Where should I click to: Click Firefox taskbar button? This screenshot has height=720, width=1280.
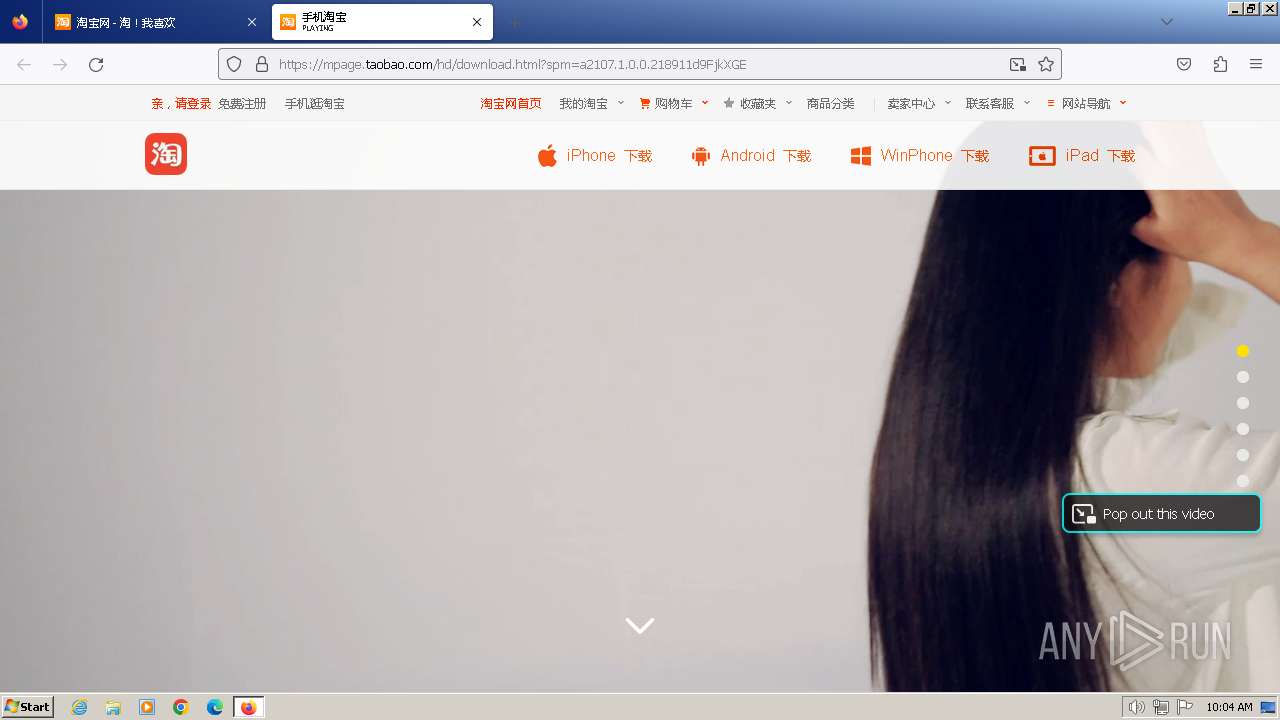pos(248,707)
